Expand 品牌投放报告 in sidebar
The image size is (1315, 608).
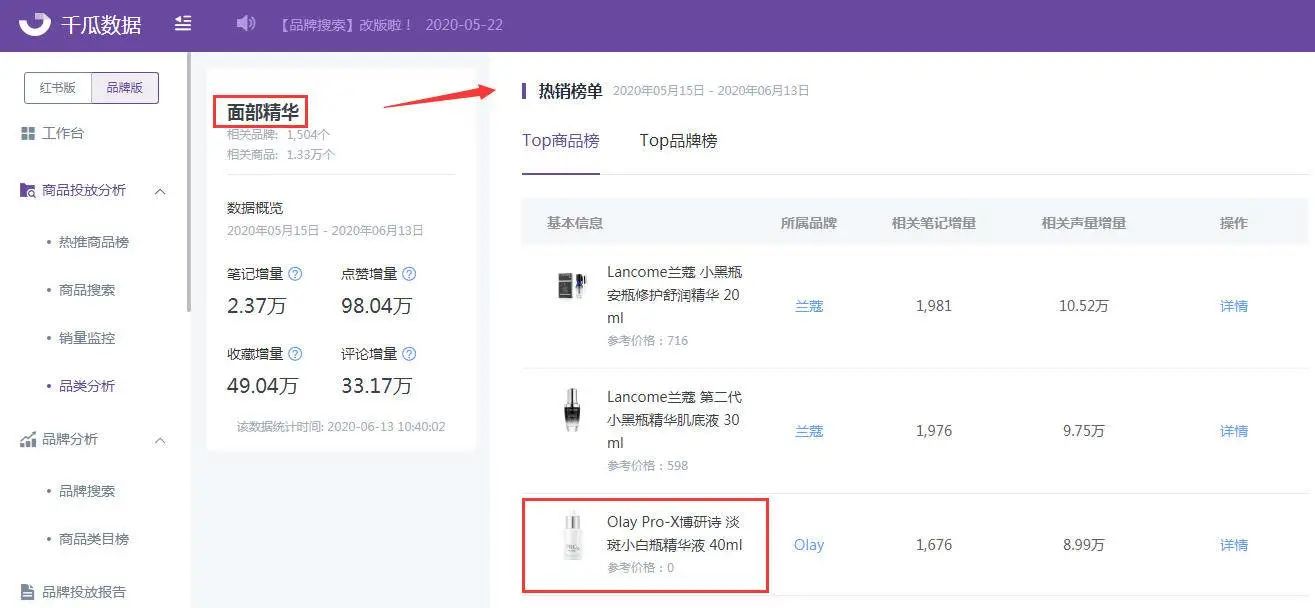click(x=84, y=592)
